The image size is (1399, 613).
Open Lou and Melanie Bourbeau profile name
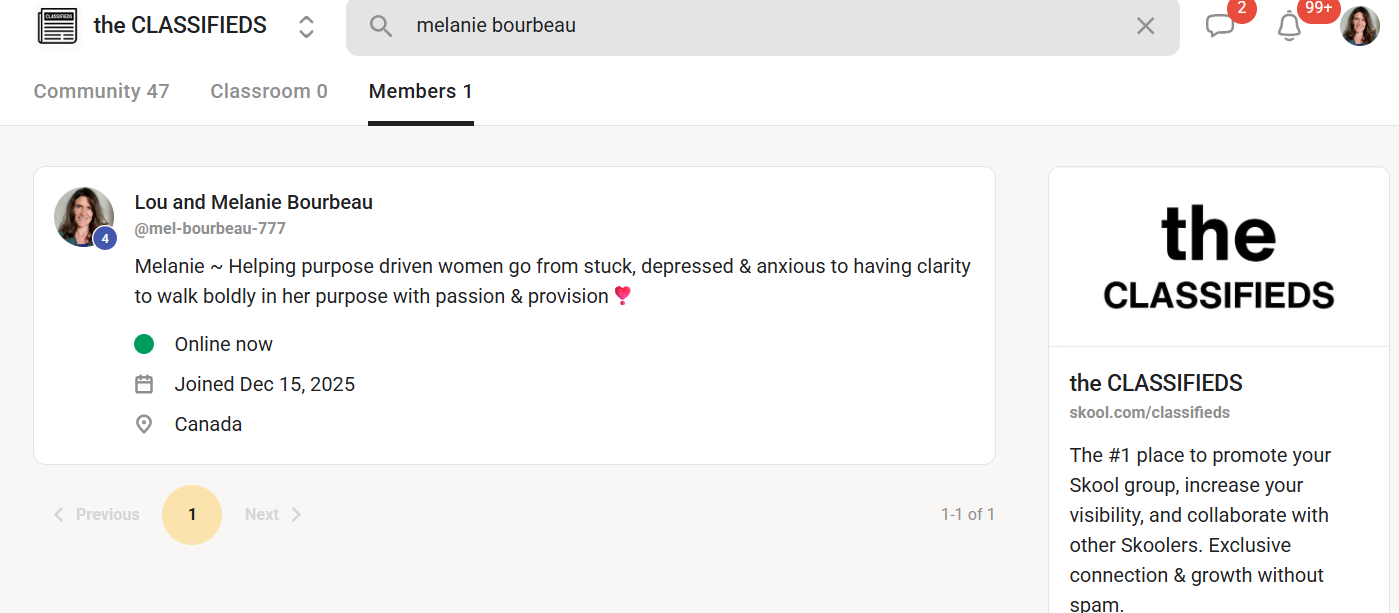coord(254,202)
